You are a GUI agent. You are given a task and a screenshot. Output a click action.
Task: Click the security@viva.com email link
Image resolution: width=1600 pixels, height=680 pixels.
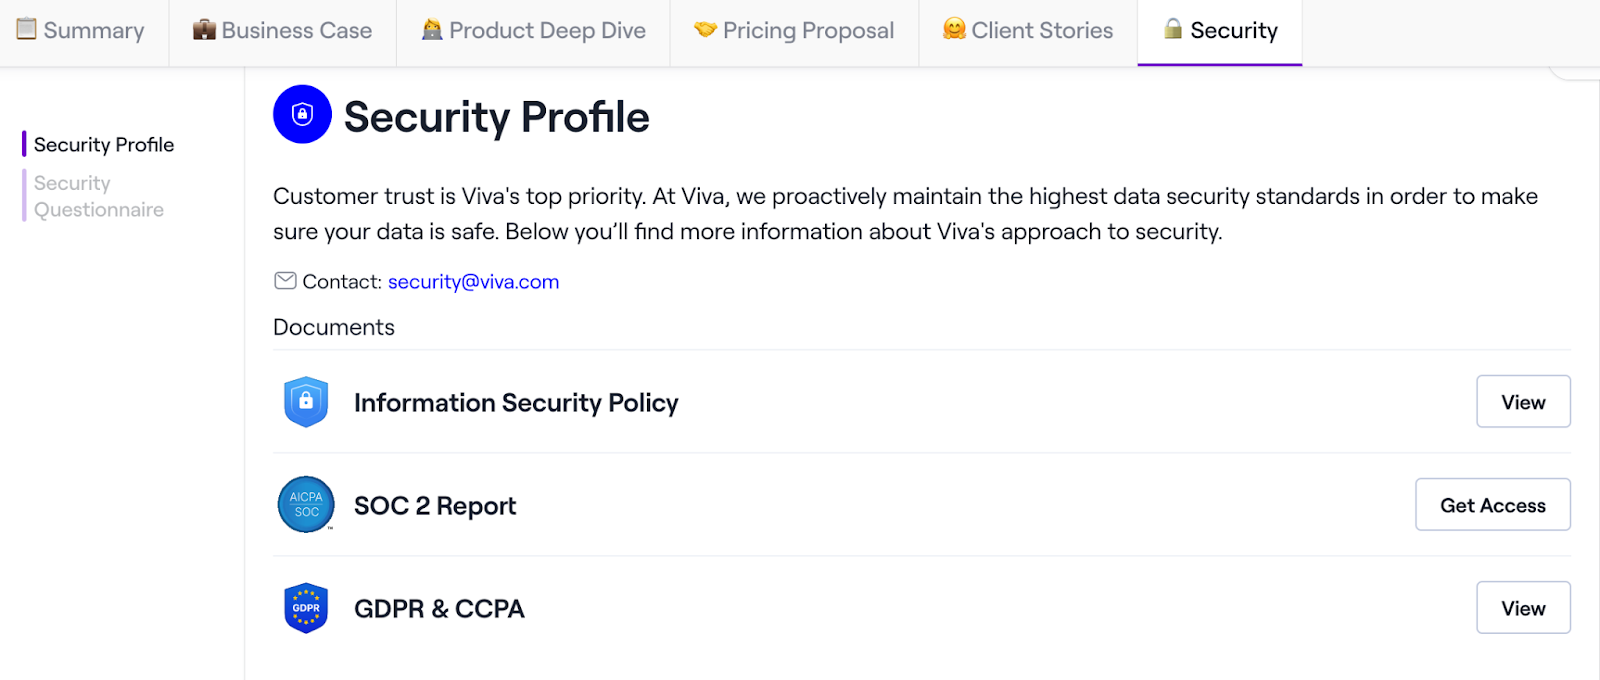coord(473,282)
